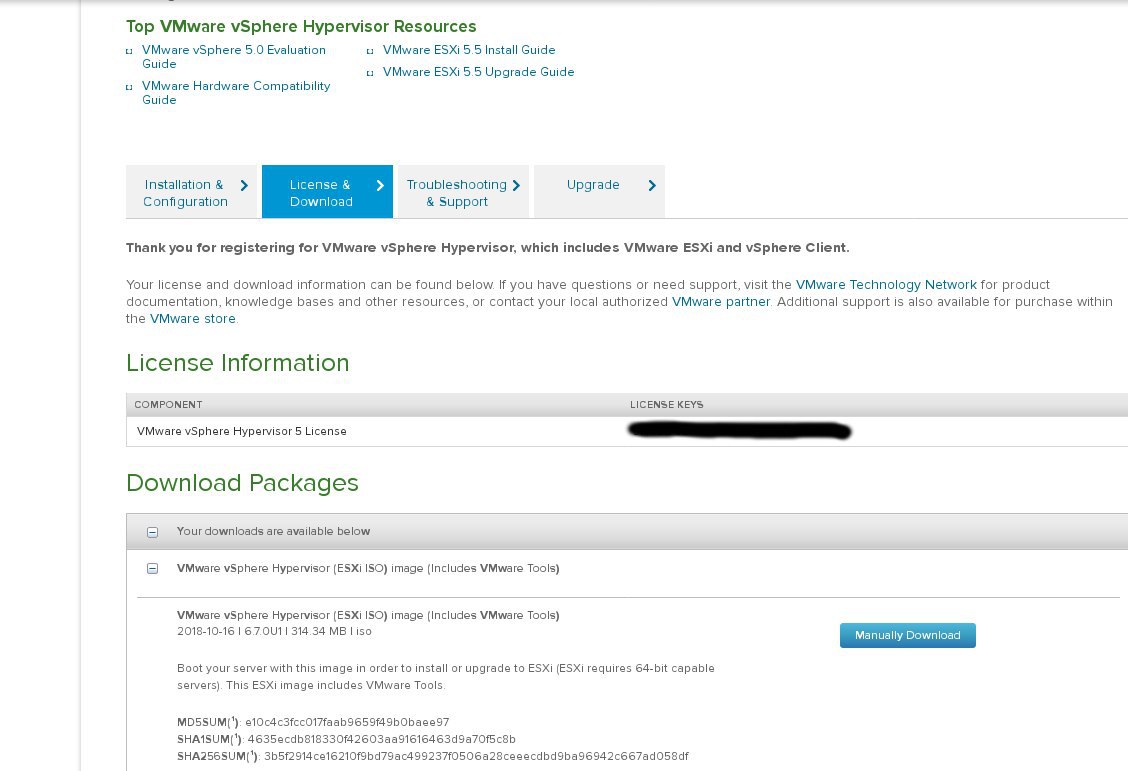
Task: Select 'VMware vSphere Hypervisor 5 License' cell
Action: coord(242,432)
